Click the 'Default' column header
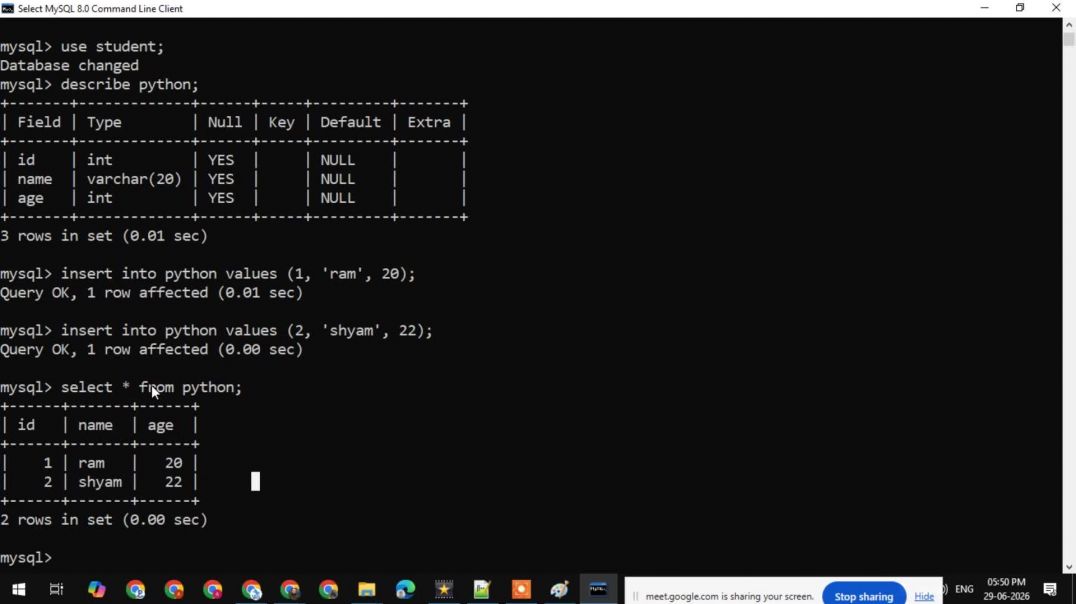Image resolution: width=1076 pixels, height=604 pixels. (x=350, y=122)
